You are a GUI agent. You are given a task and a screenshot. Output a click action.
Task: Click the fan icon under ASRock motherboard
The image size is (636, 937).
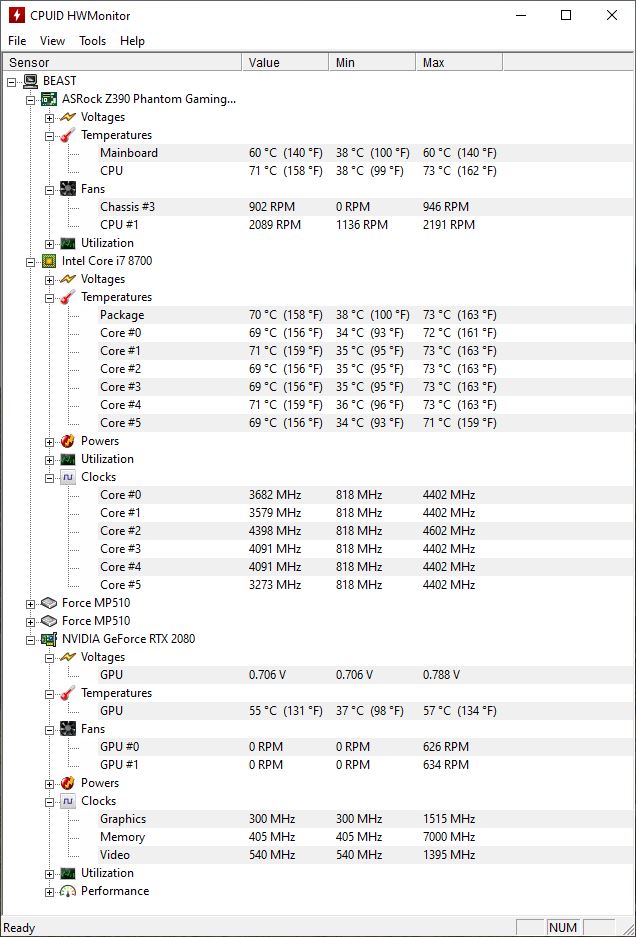pyautogui.click(x=68, y=189)
